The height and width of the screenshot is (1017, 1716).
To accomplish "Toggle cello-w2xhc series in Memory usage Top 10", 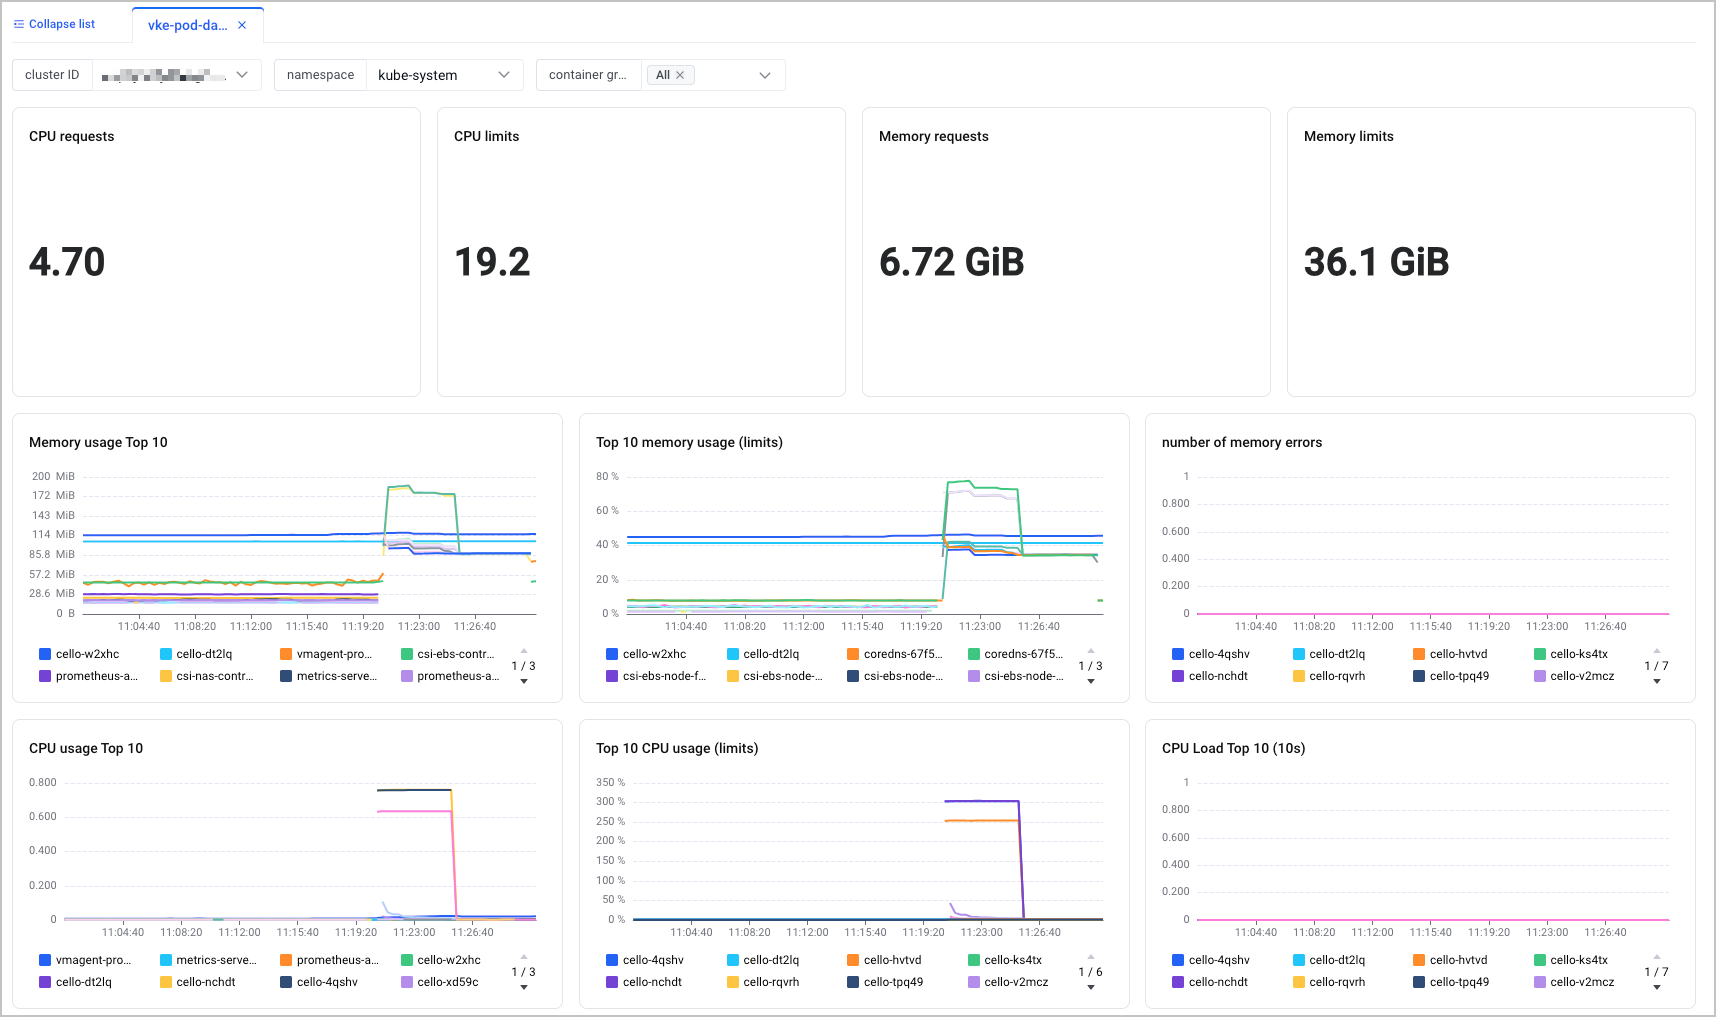I will 79,654.
